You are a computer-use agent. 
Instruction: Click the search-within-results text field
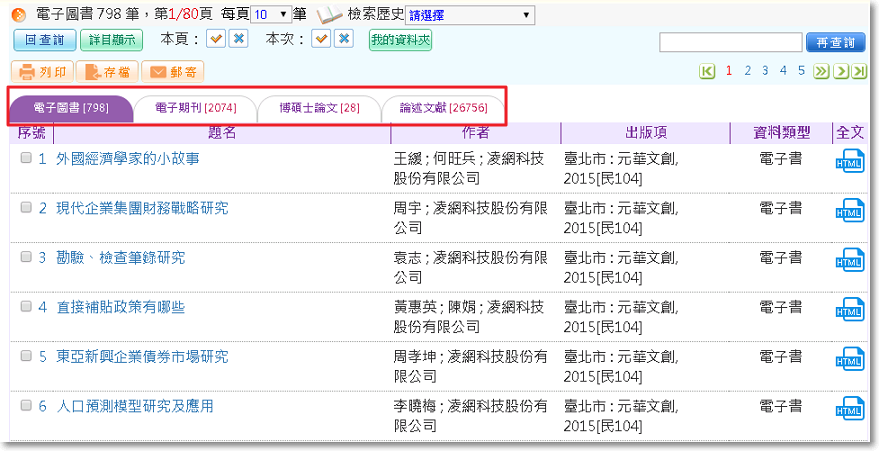click(x=730, y=42)
